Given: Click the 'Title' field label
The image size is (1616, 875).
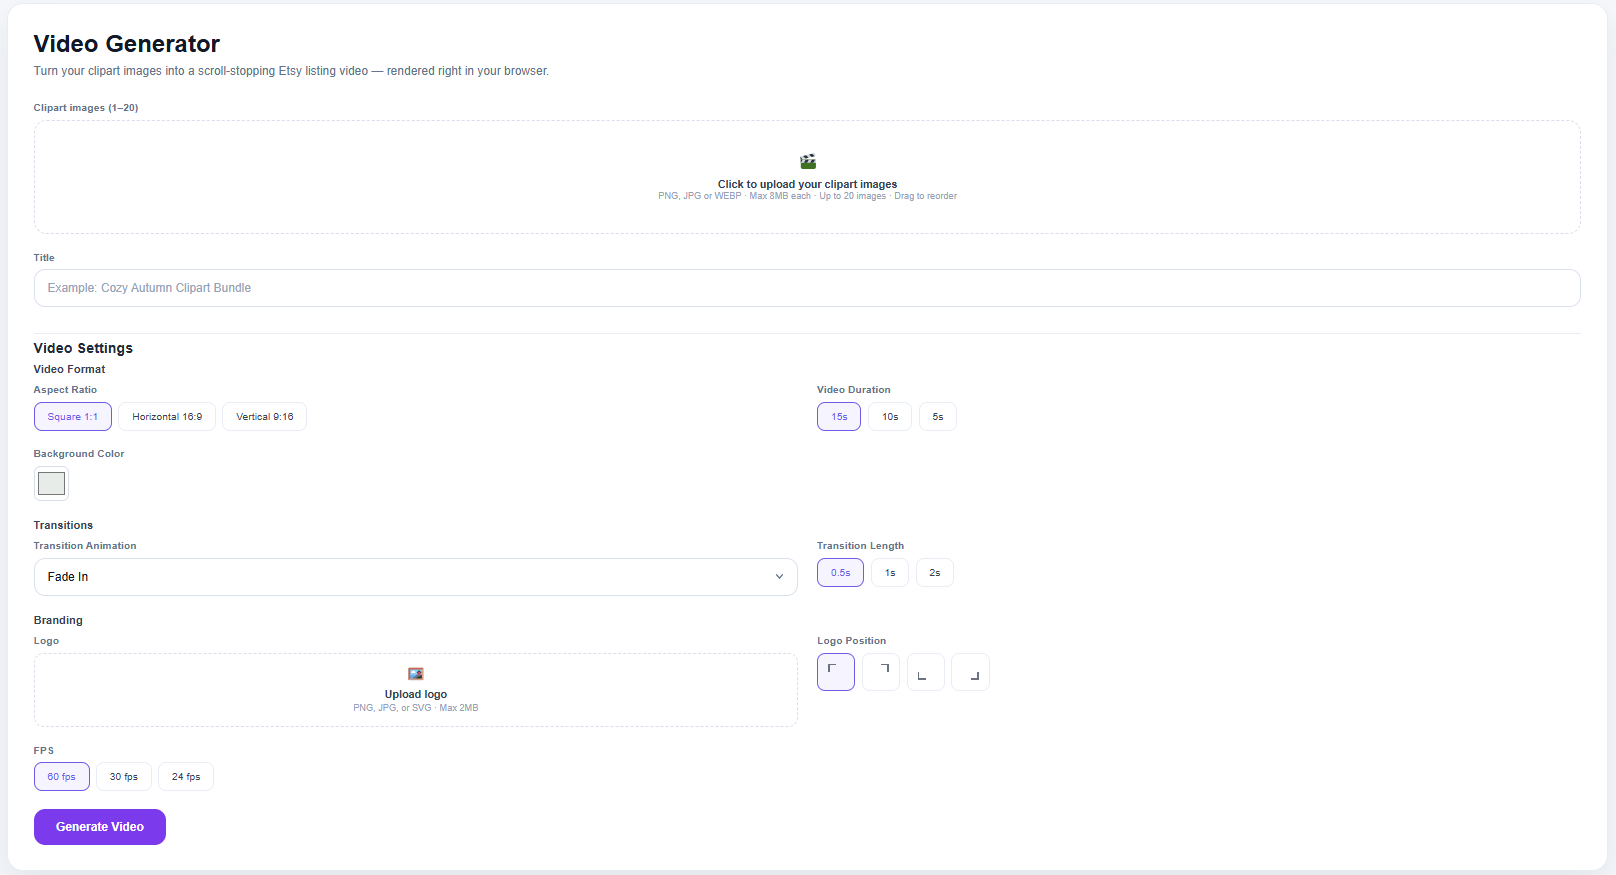Looking at the screenshot, I should click(44, 258).
